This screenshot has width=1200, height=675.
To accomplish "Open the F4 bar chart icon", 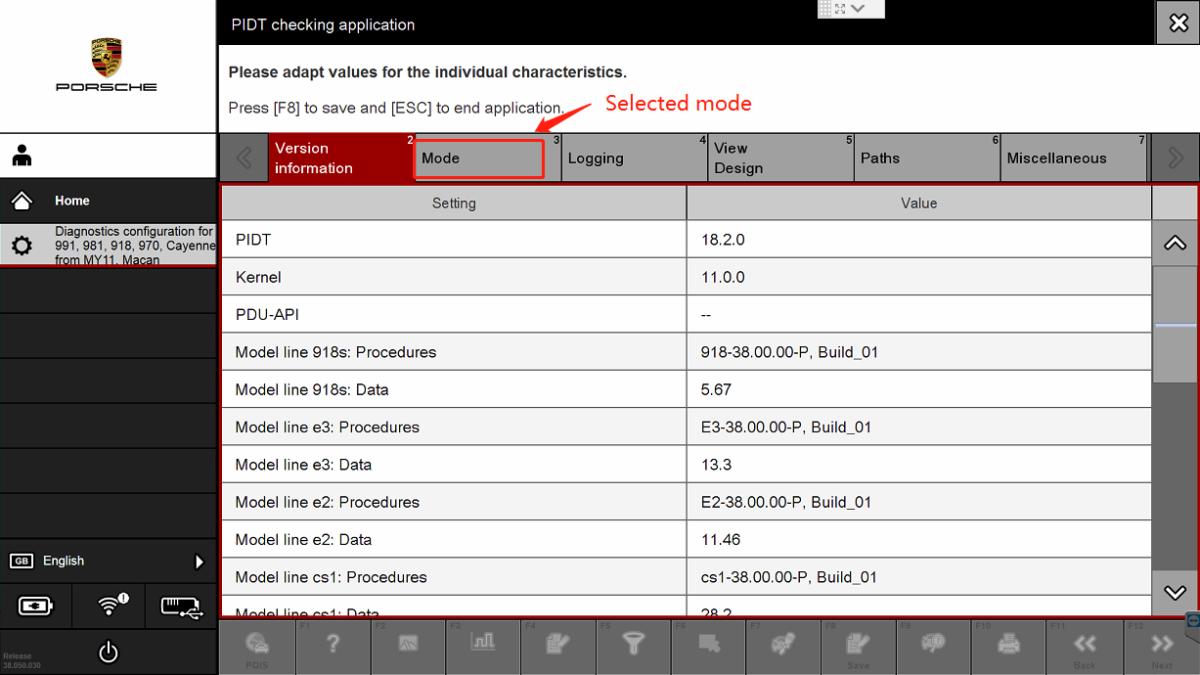I will (483, 645).
